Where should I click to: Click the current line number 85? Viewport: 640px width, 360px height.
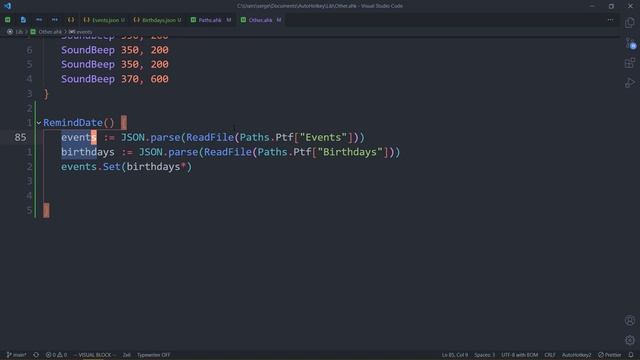pyautogui.click(x=20, y=137)
